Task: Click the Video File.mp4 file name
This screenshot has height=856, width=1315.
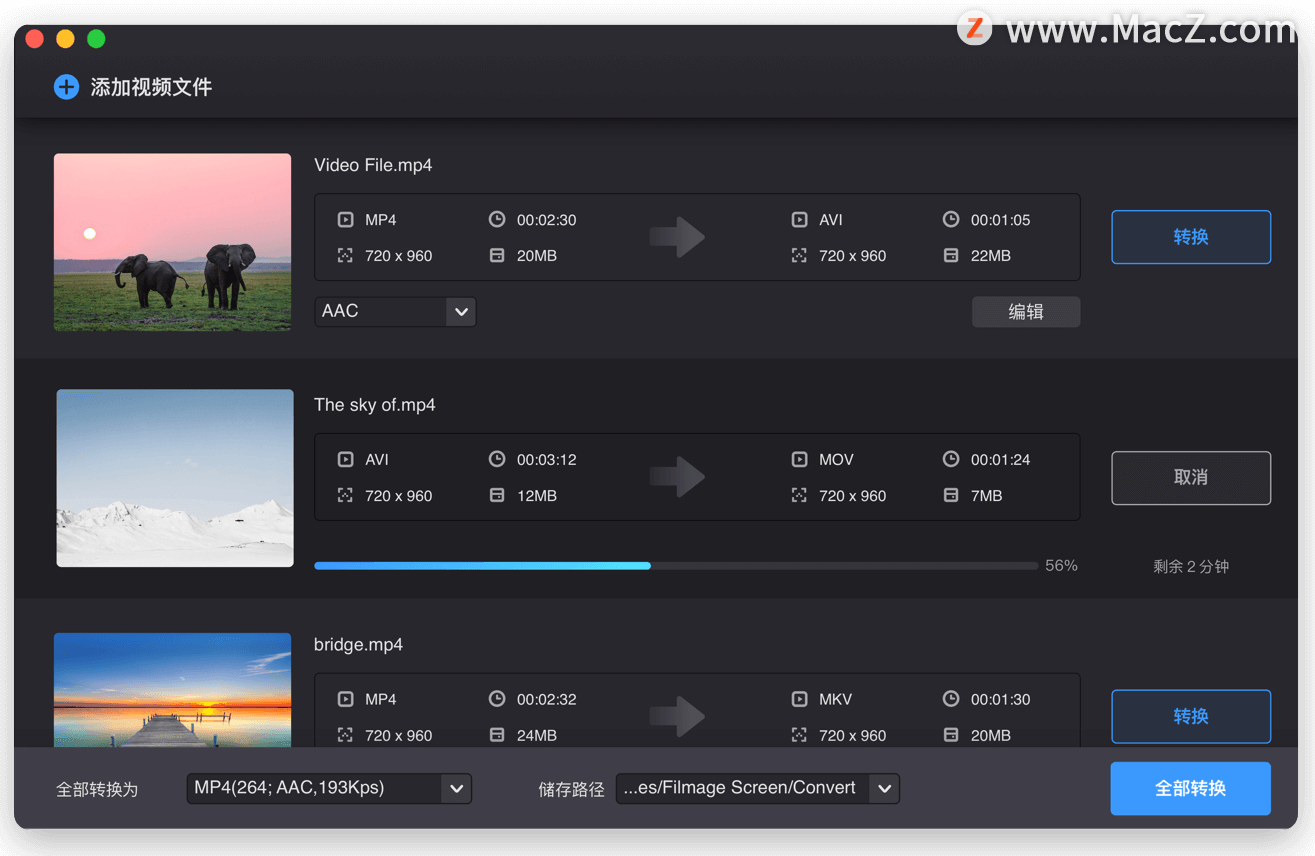Action: (x=373, y=165)
